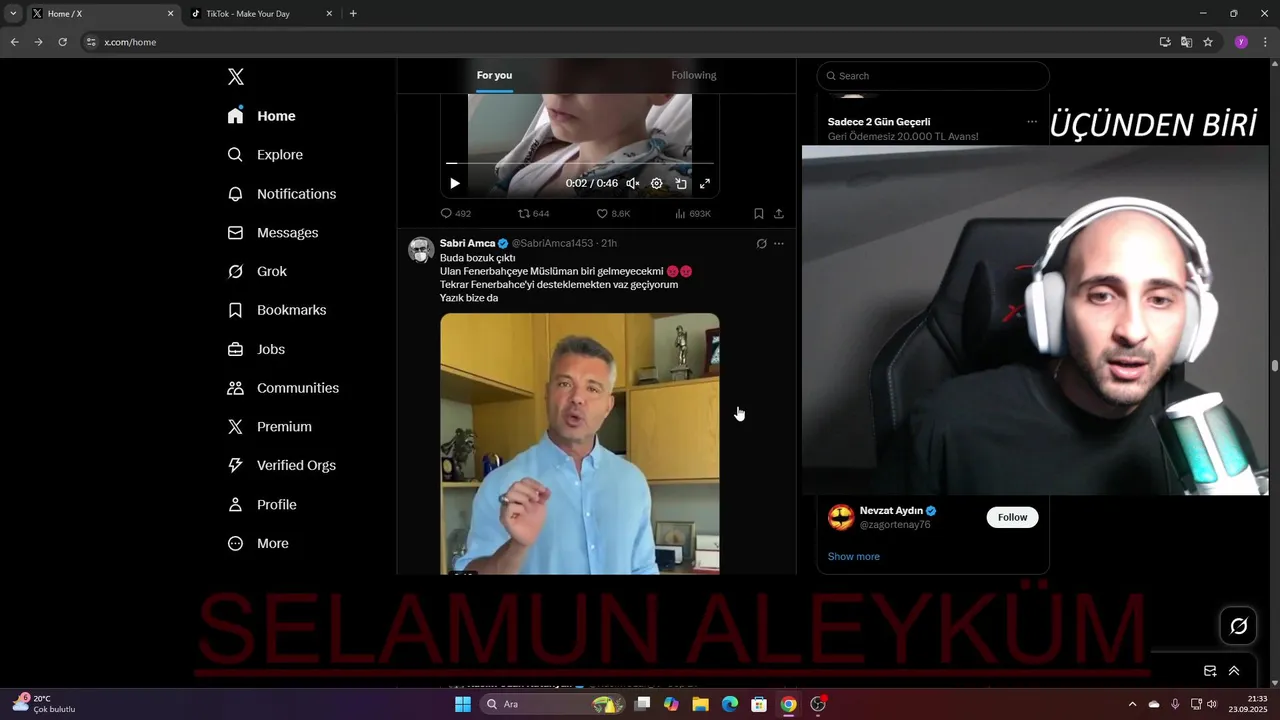Open the Jobs page
This screenshot has width=1280, height=720.
click(256, 349)
